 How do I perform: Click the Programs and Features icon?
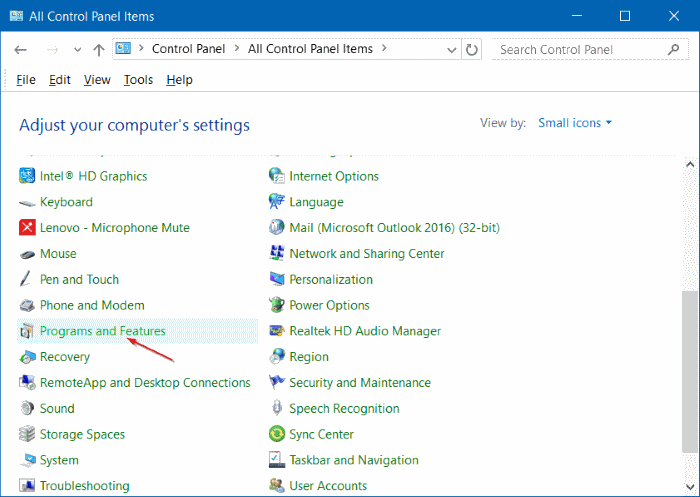[27, 331]
